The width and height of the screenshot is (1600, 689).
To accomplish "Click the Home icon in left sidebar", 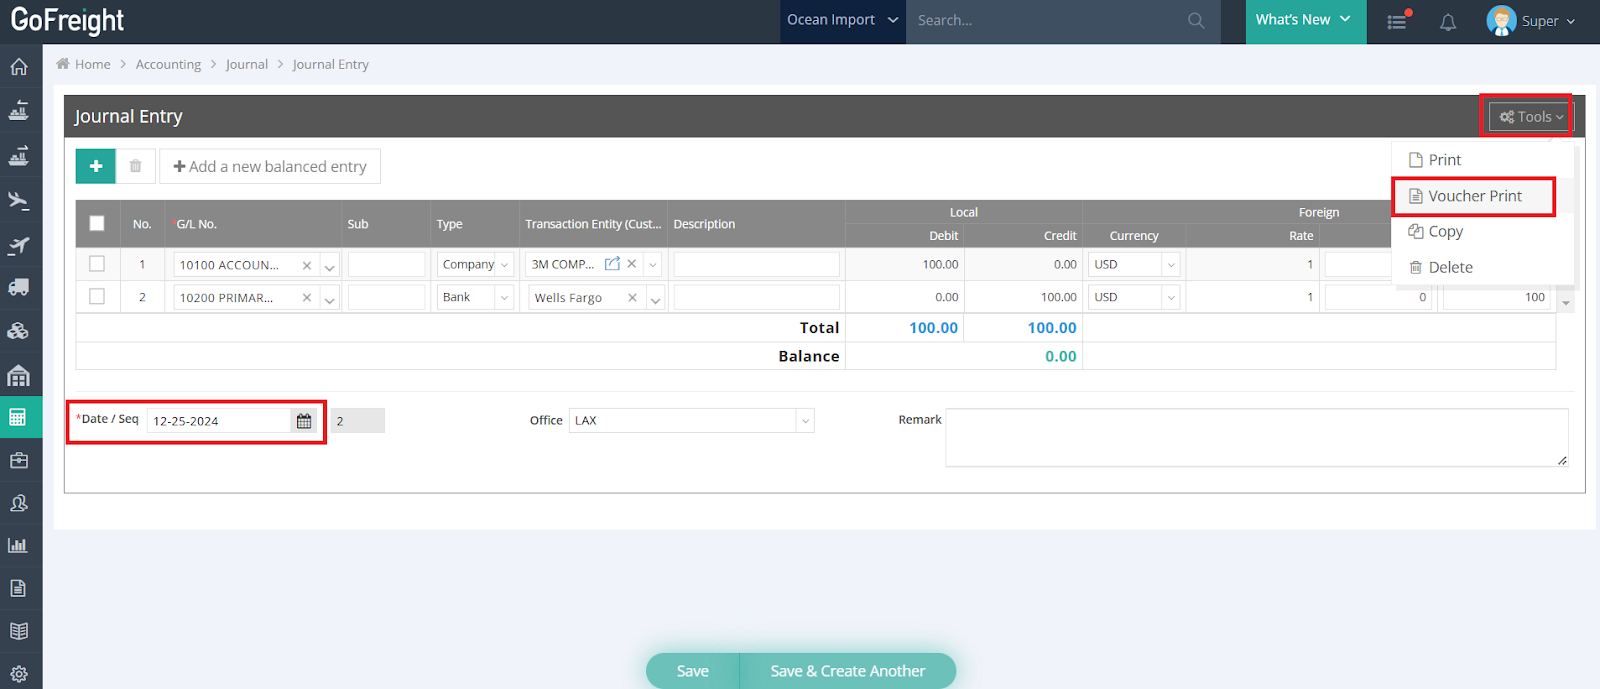I will point(19,67).
